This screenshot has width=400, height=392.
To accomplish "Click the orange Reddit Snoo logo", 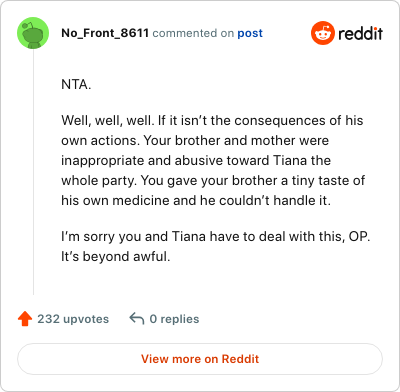I will 322,33.
